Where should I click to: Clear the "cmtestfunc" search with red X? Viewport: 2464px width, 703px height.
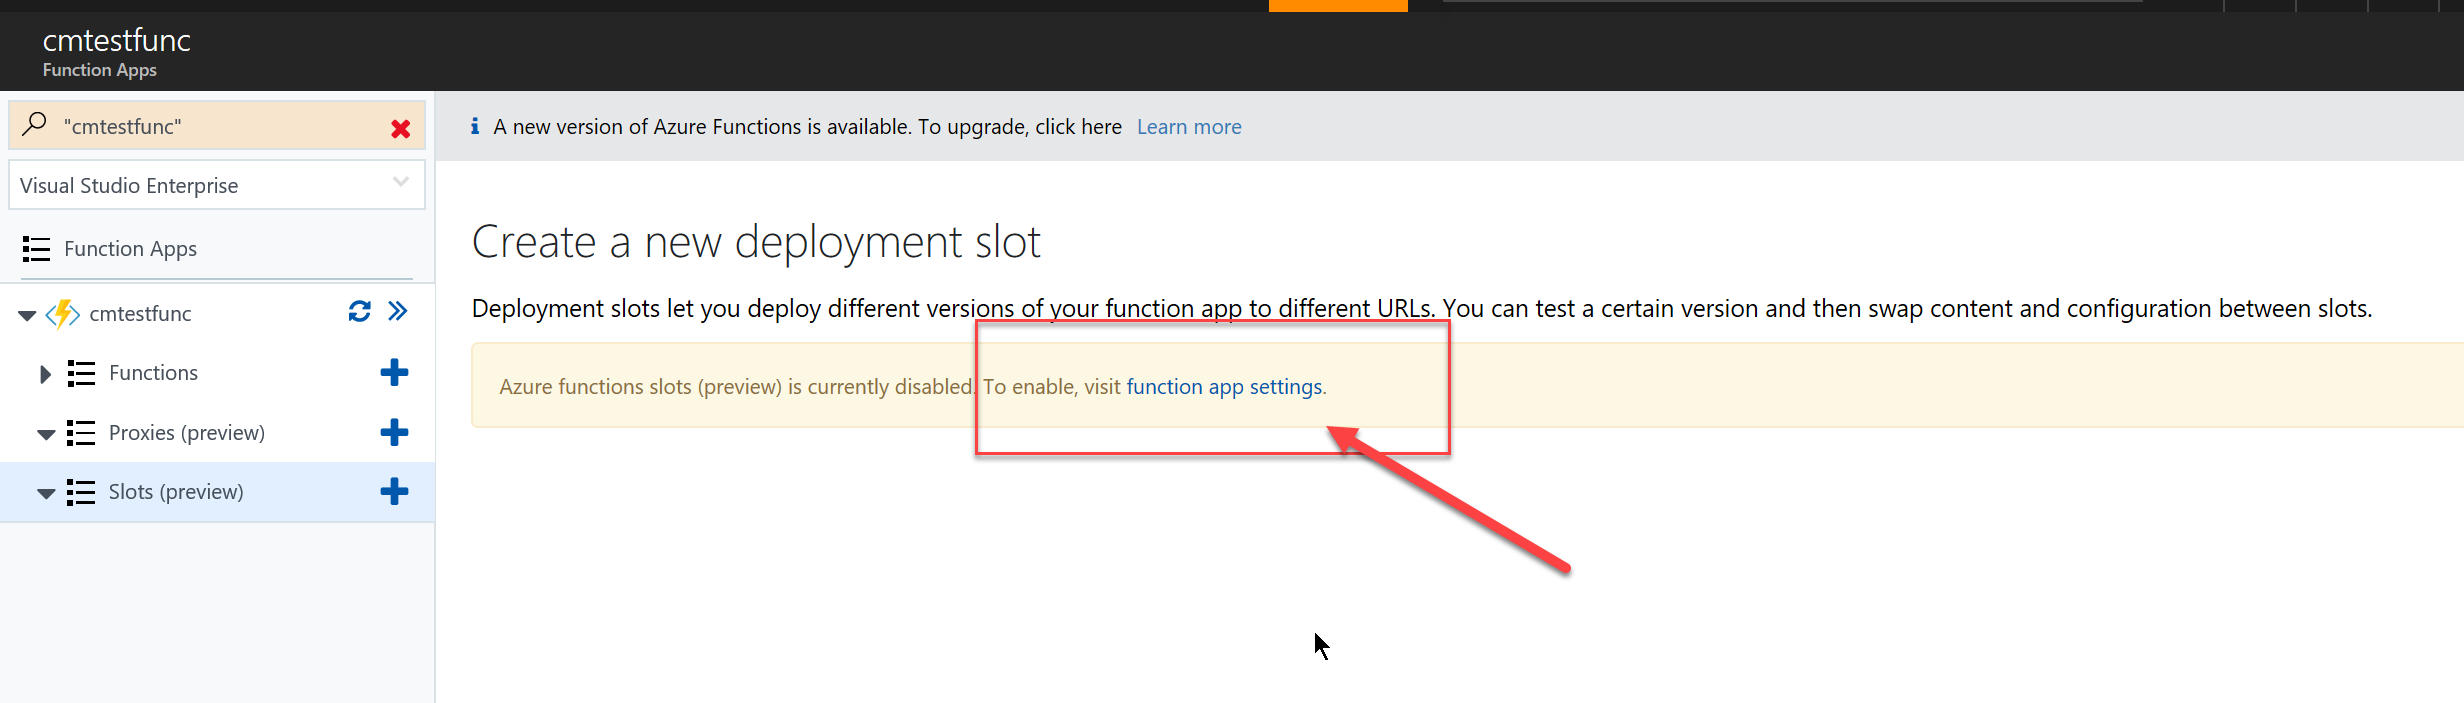[401, 128]
